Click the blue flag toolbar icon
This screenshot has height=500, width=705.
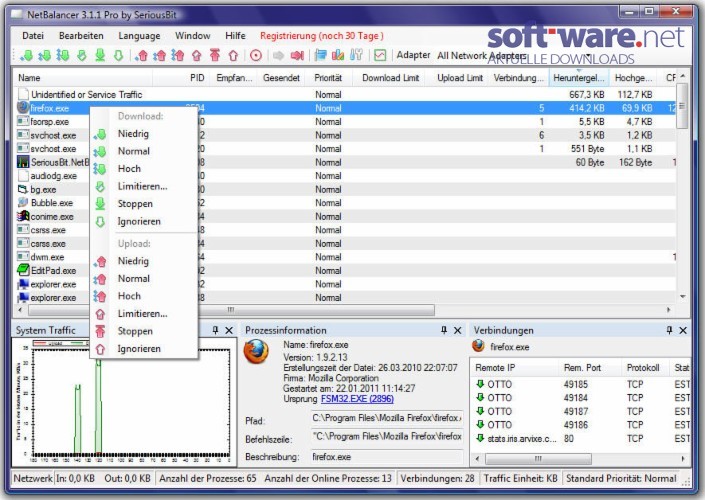point(320,55)
